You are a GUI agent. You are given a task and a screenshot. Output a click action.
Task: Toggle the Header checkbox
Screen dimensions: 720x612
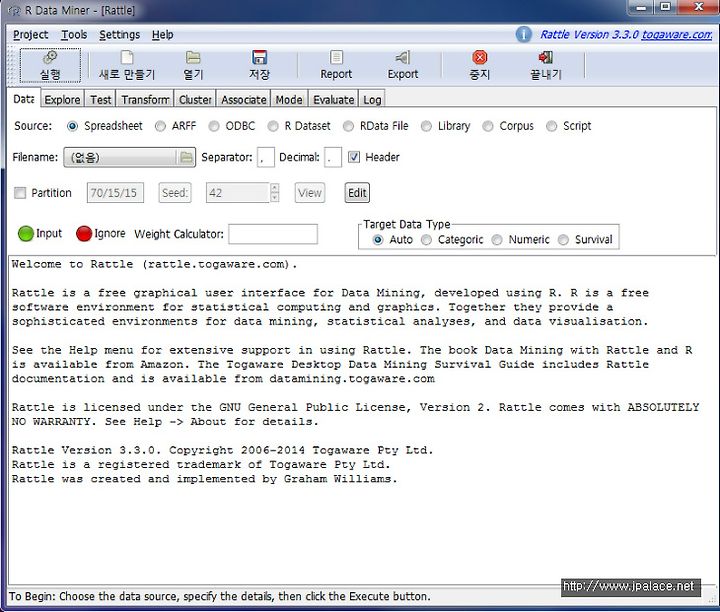tap(354, 157)
